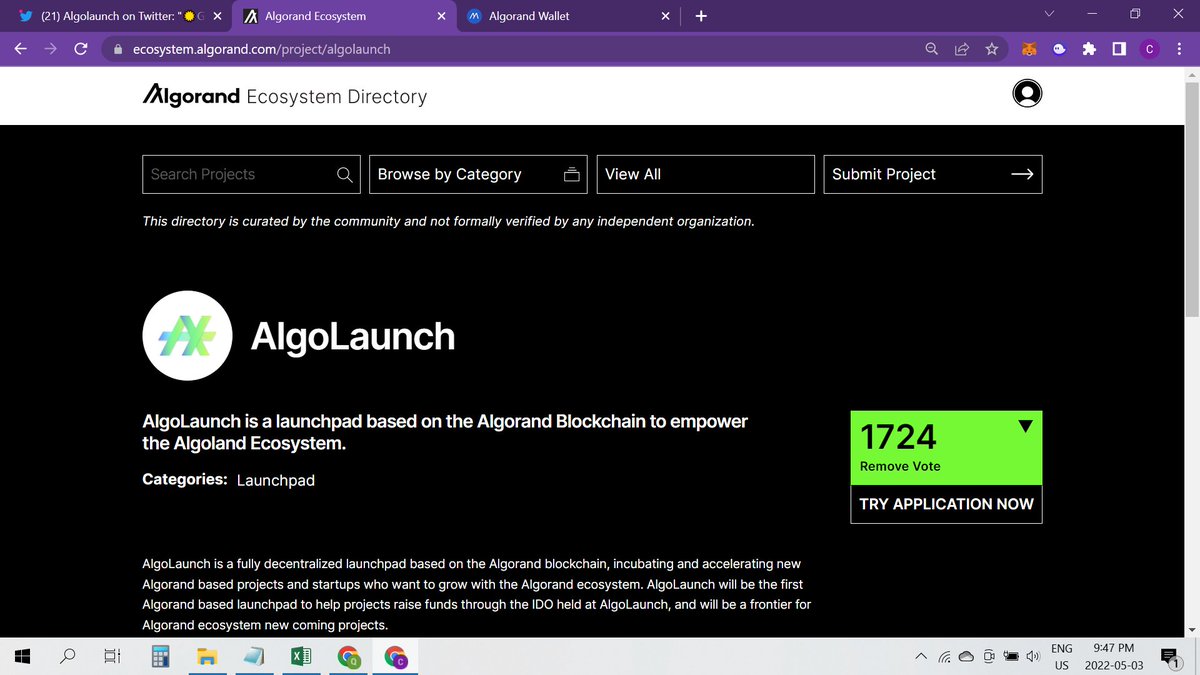Open the volume speaker tray icon
The image size is (1200, 675).
(x=1033, y=656)
